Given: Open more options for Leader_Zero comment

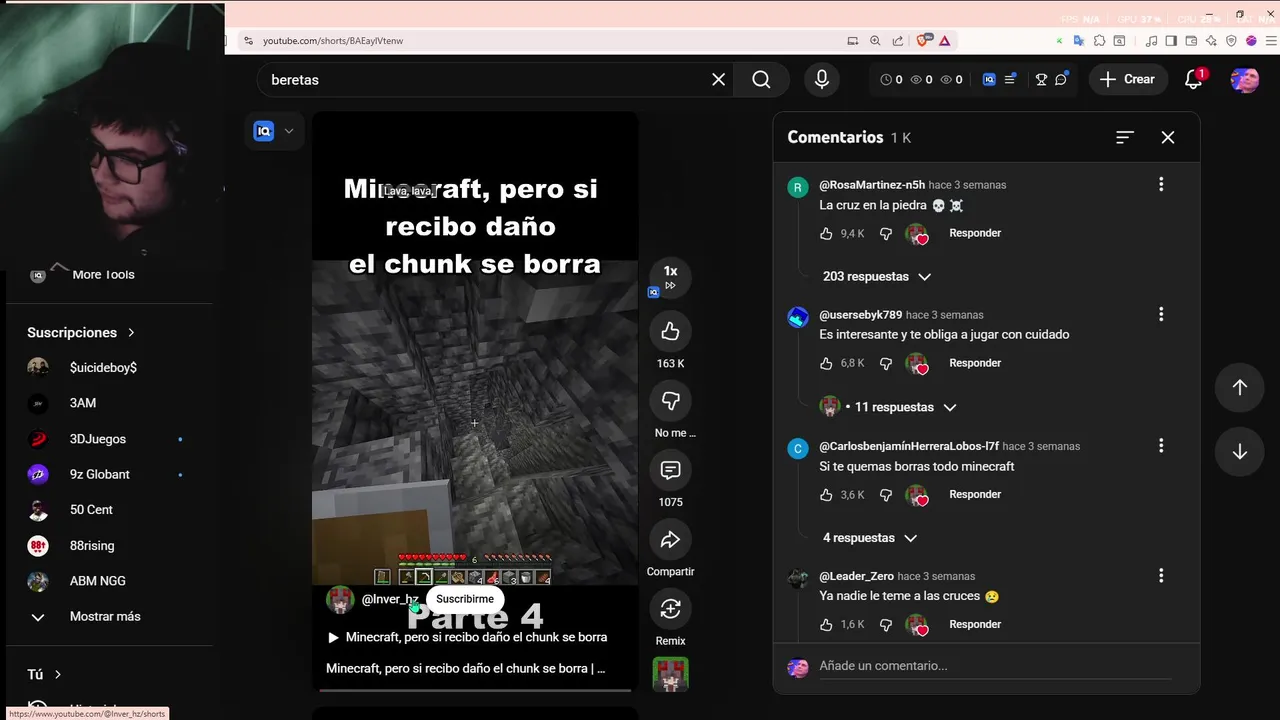Looking at the screenshot, I should pos(1161,575).
